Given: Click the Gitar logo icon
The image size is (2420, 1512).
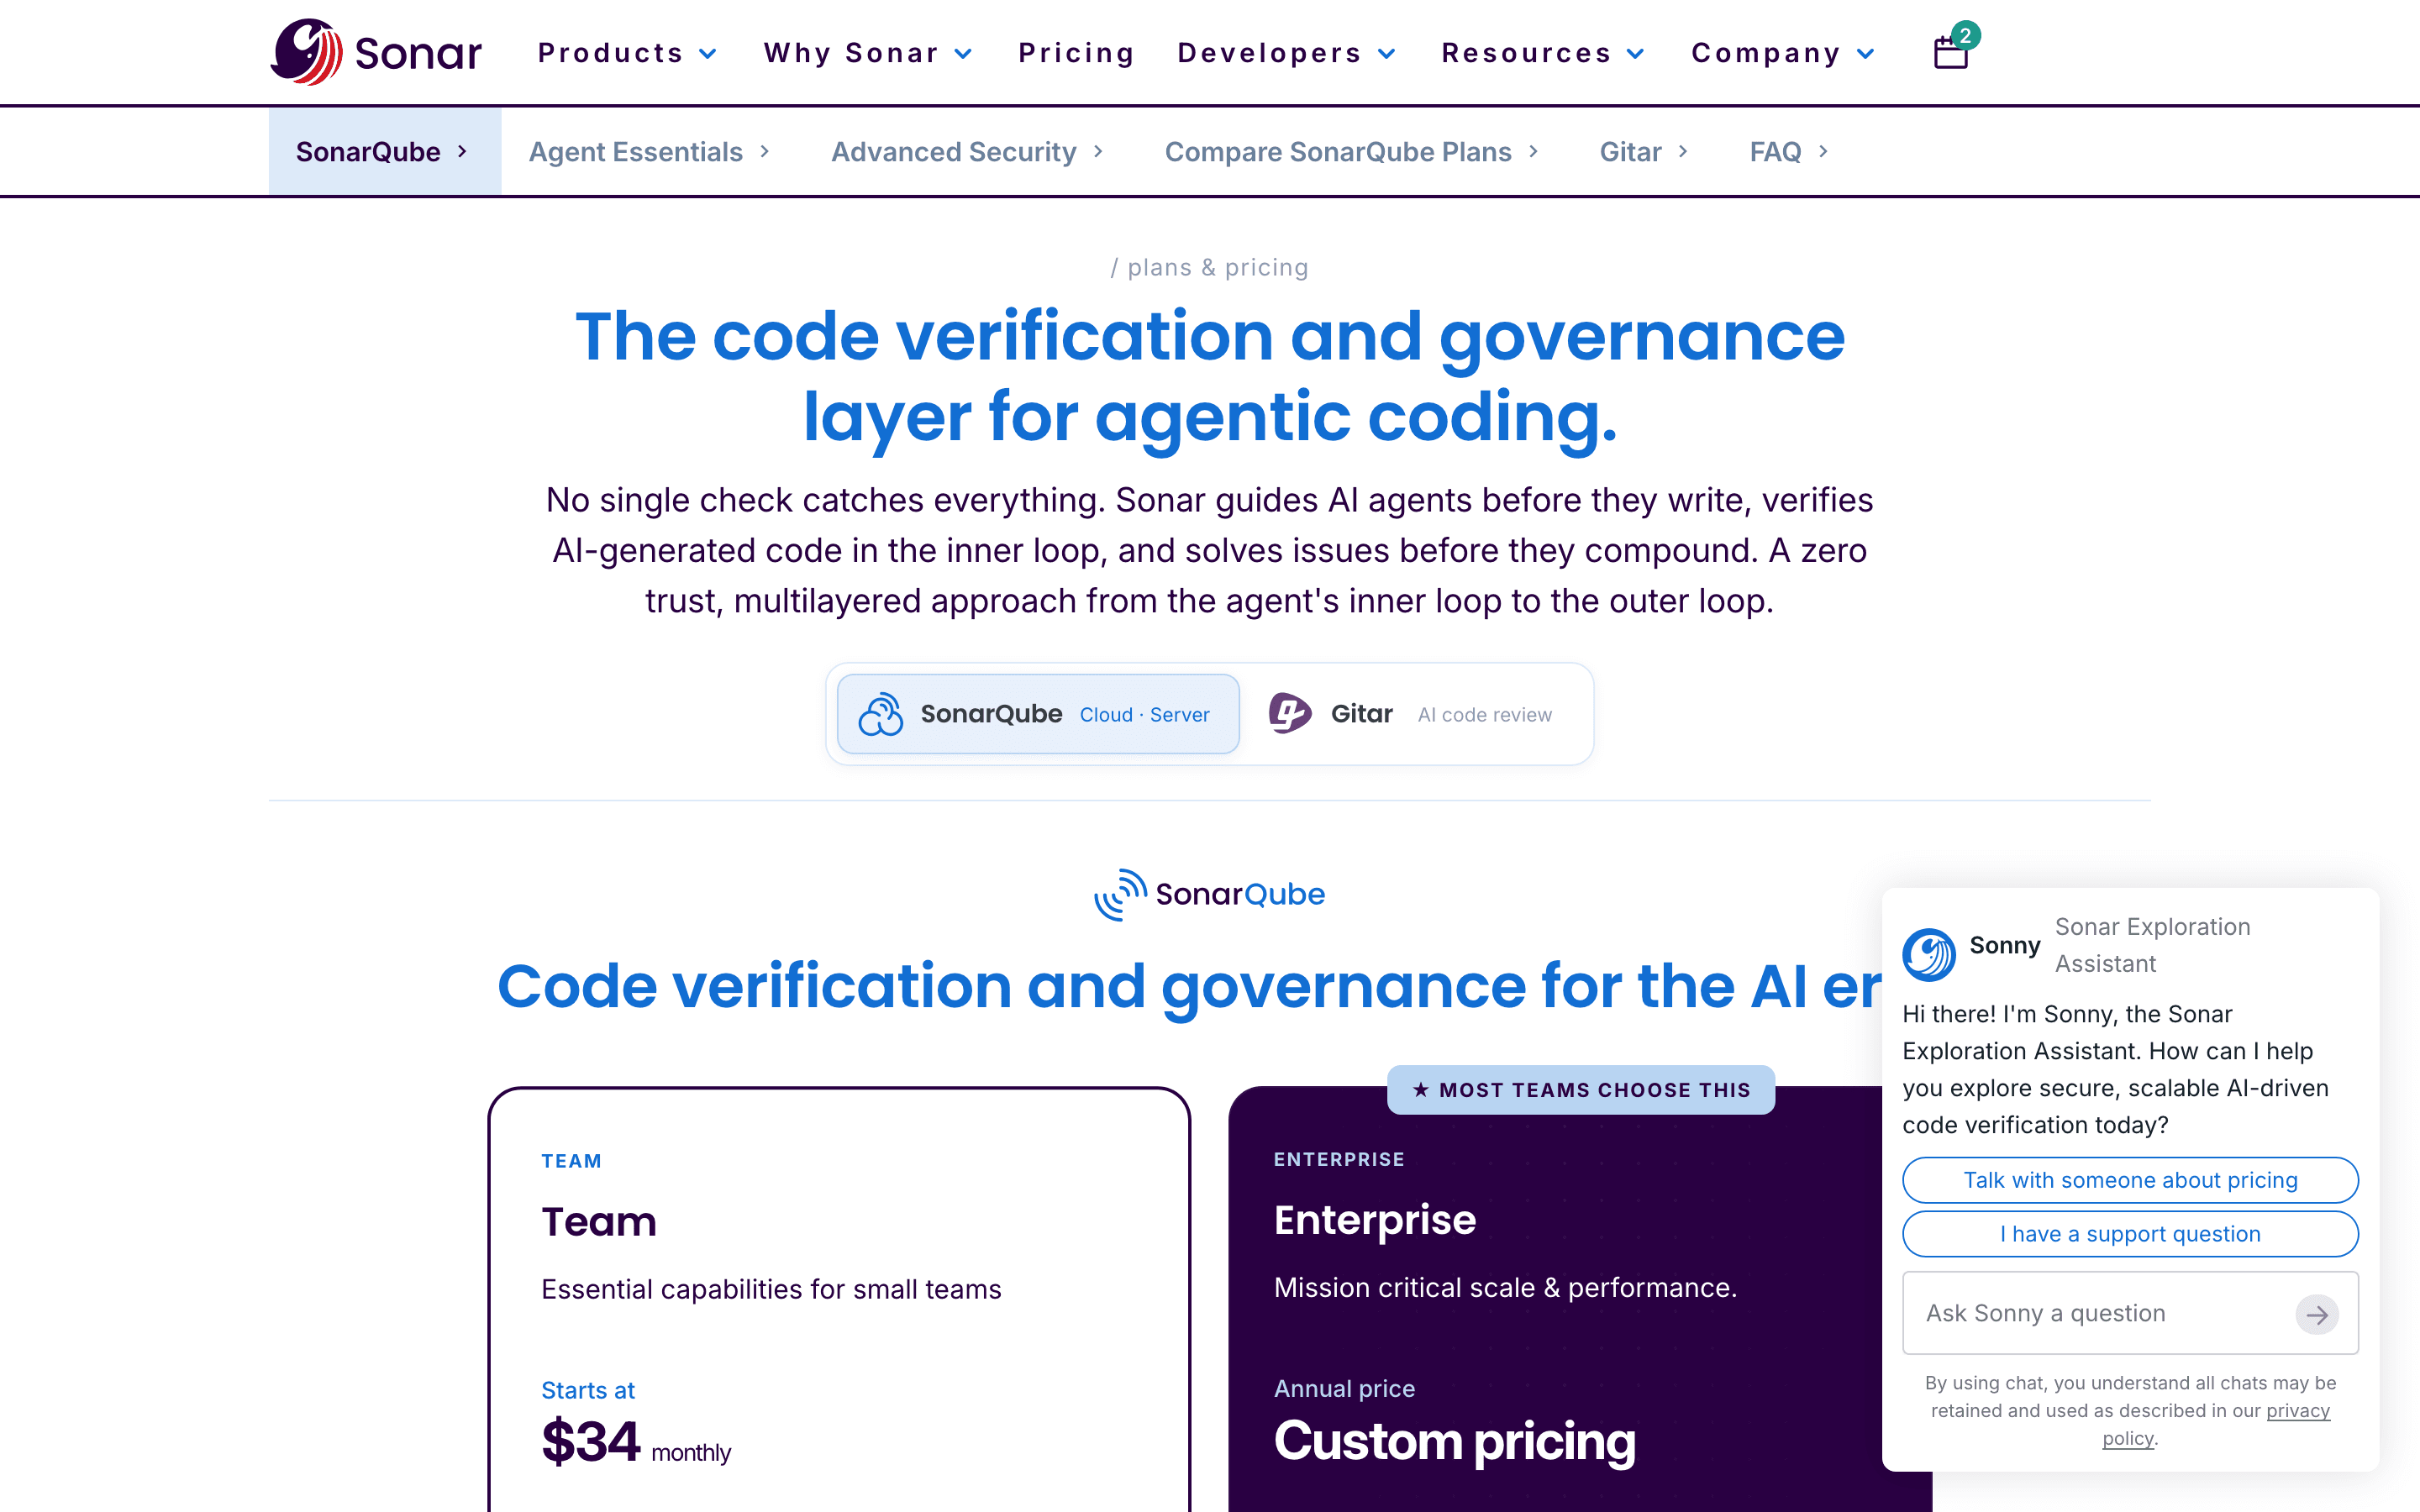Looking at the screenshot, I should [1290, 714].
